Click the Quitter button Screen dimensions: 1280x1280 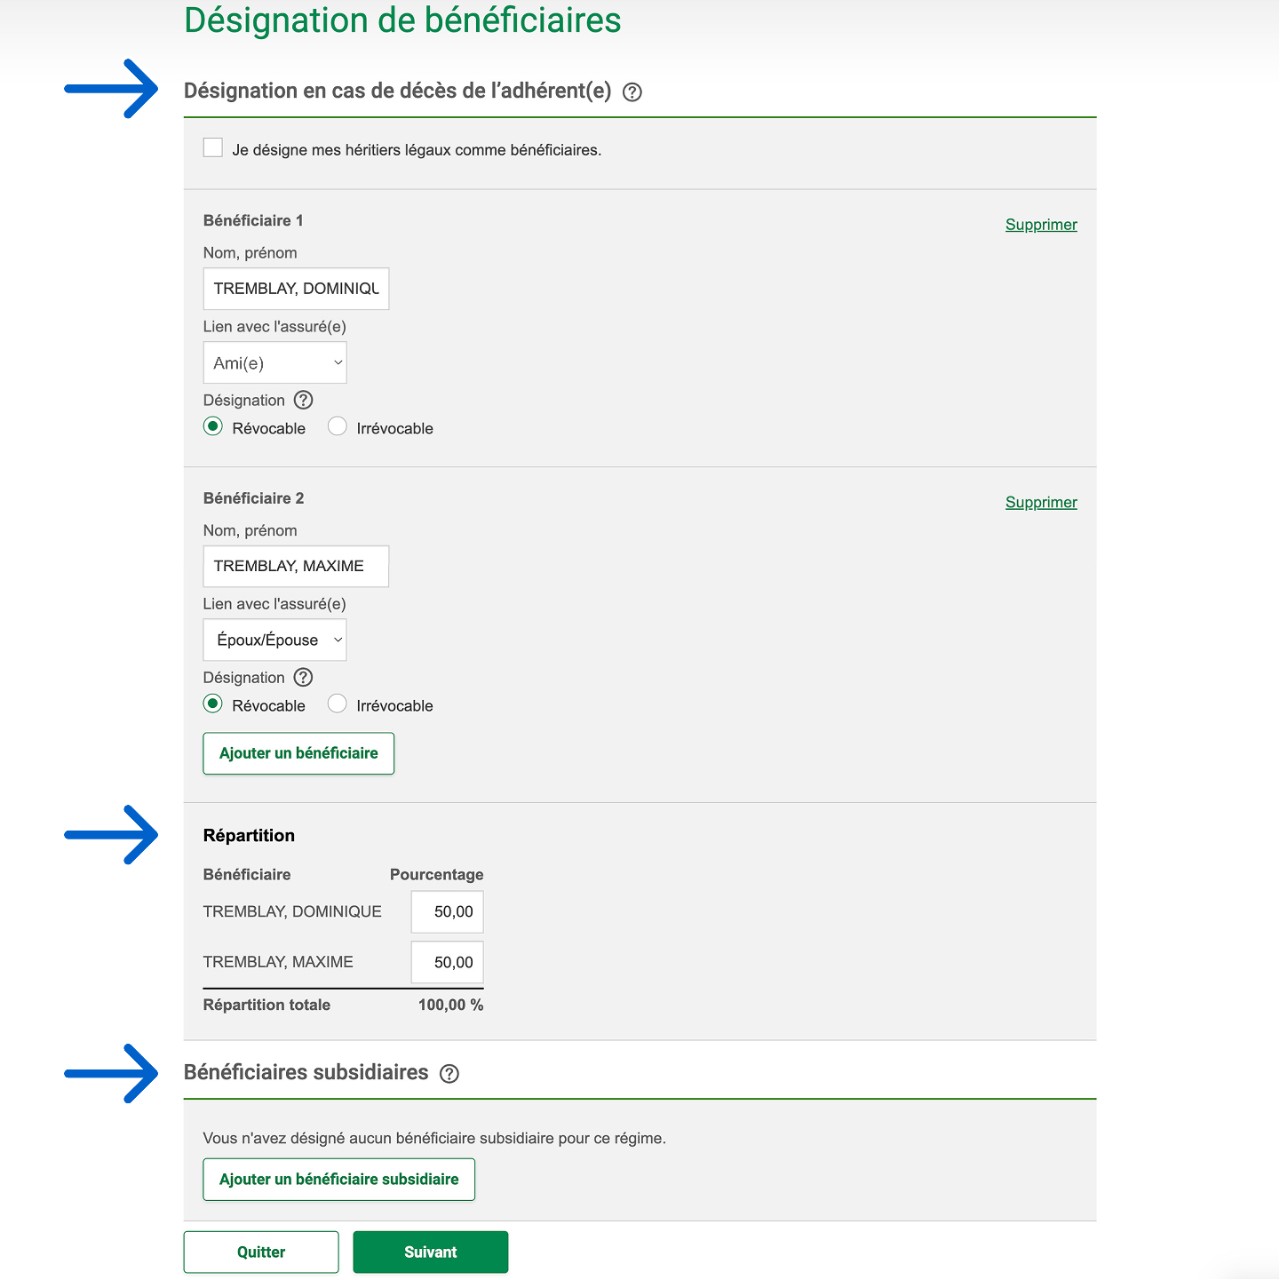click(x=261, y=1252)
